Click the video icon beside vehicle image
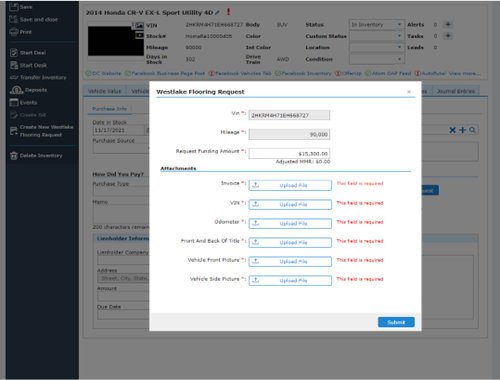 [139, 35]
